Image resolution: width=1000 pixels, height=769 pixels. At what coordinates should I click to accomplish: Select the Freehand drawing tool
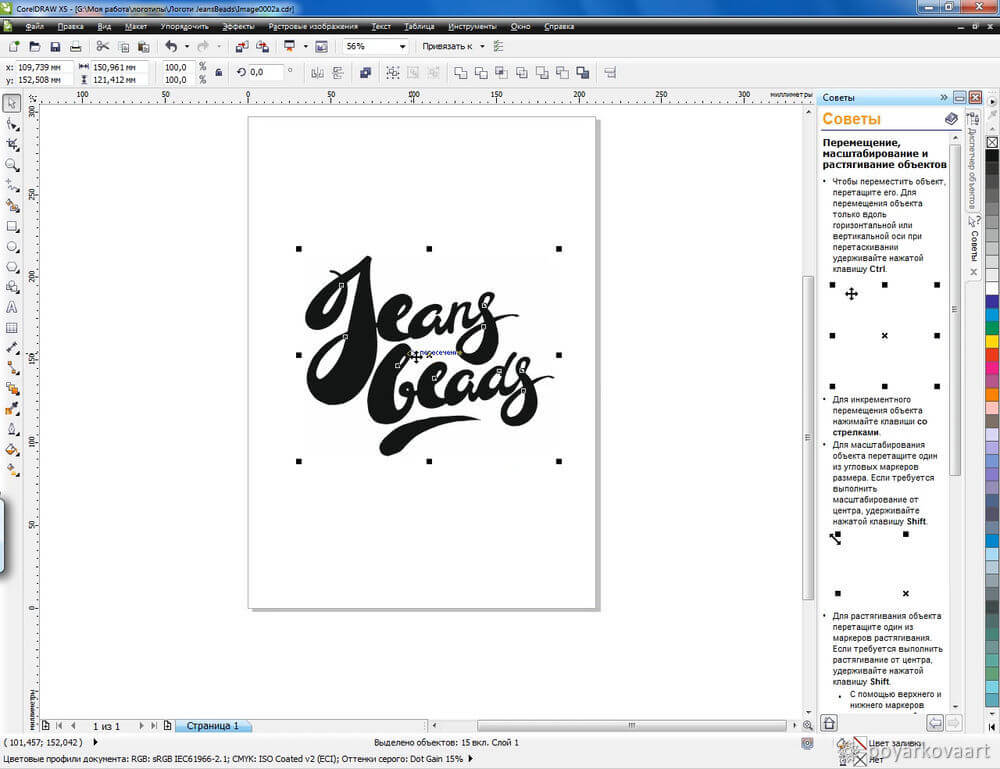tap(12, 185)
